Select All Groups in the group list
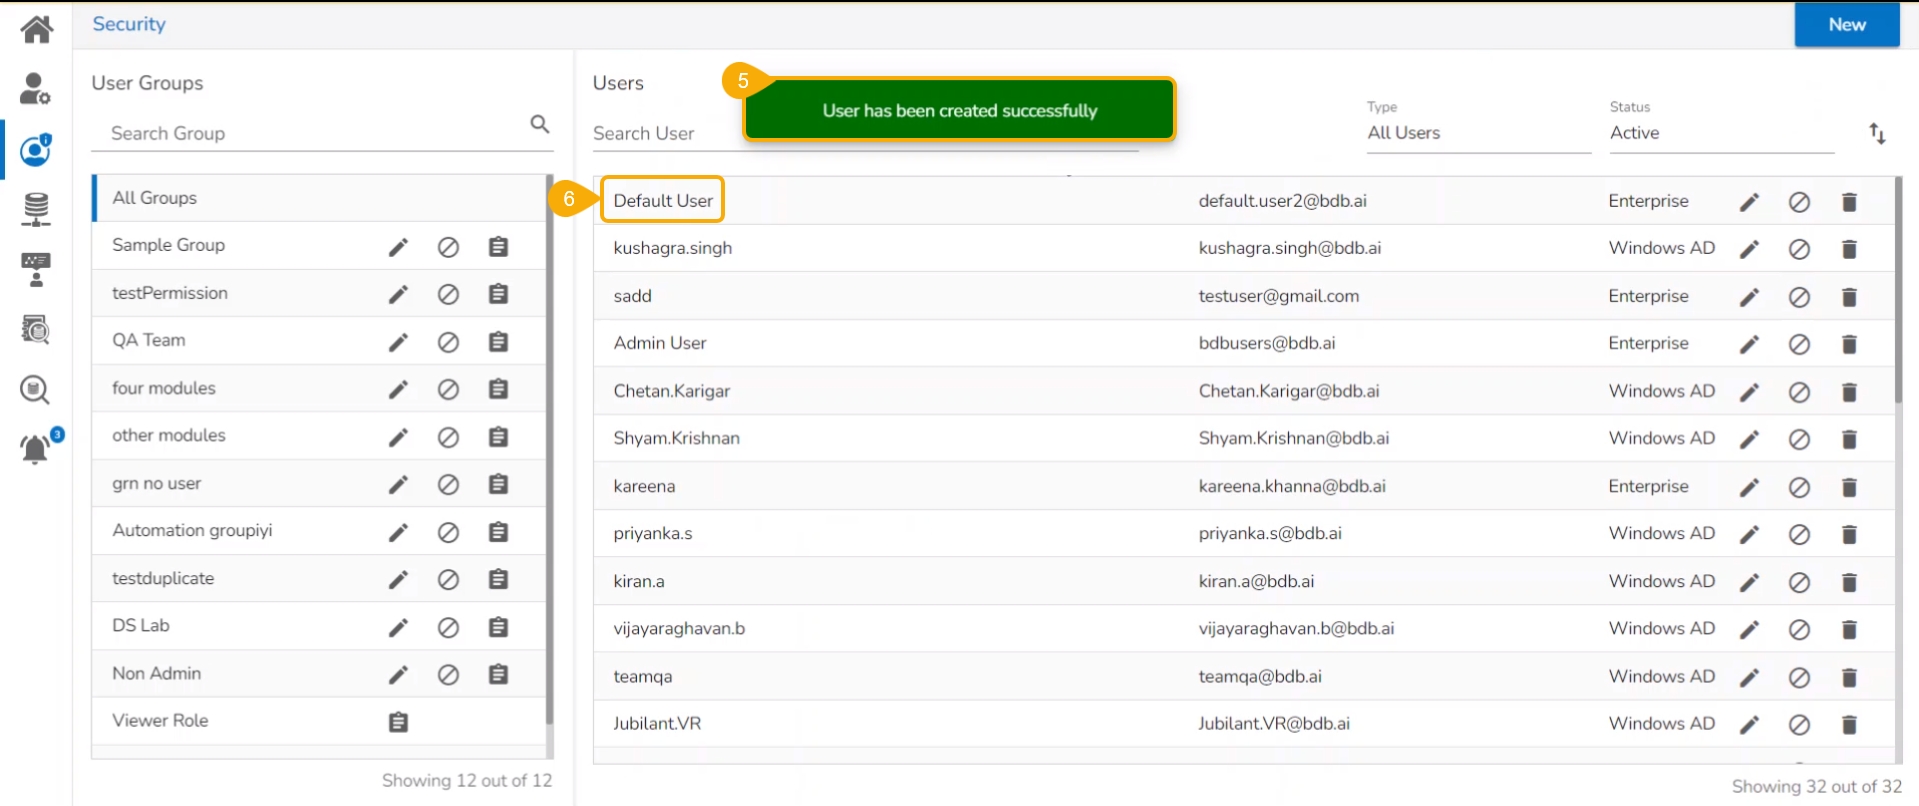Screen dimensions: 1919x806 coord(155,198)
